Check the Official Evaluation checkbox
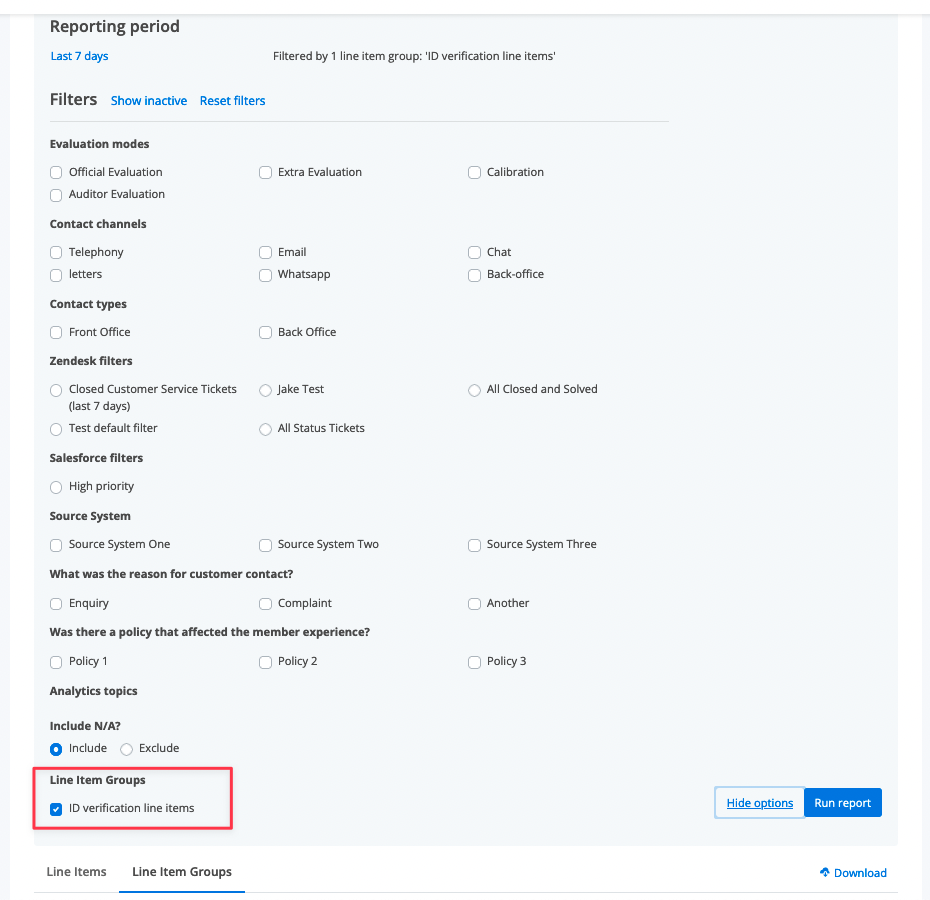The height and width of the screenshot is (900, 930). coord(56,173)
